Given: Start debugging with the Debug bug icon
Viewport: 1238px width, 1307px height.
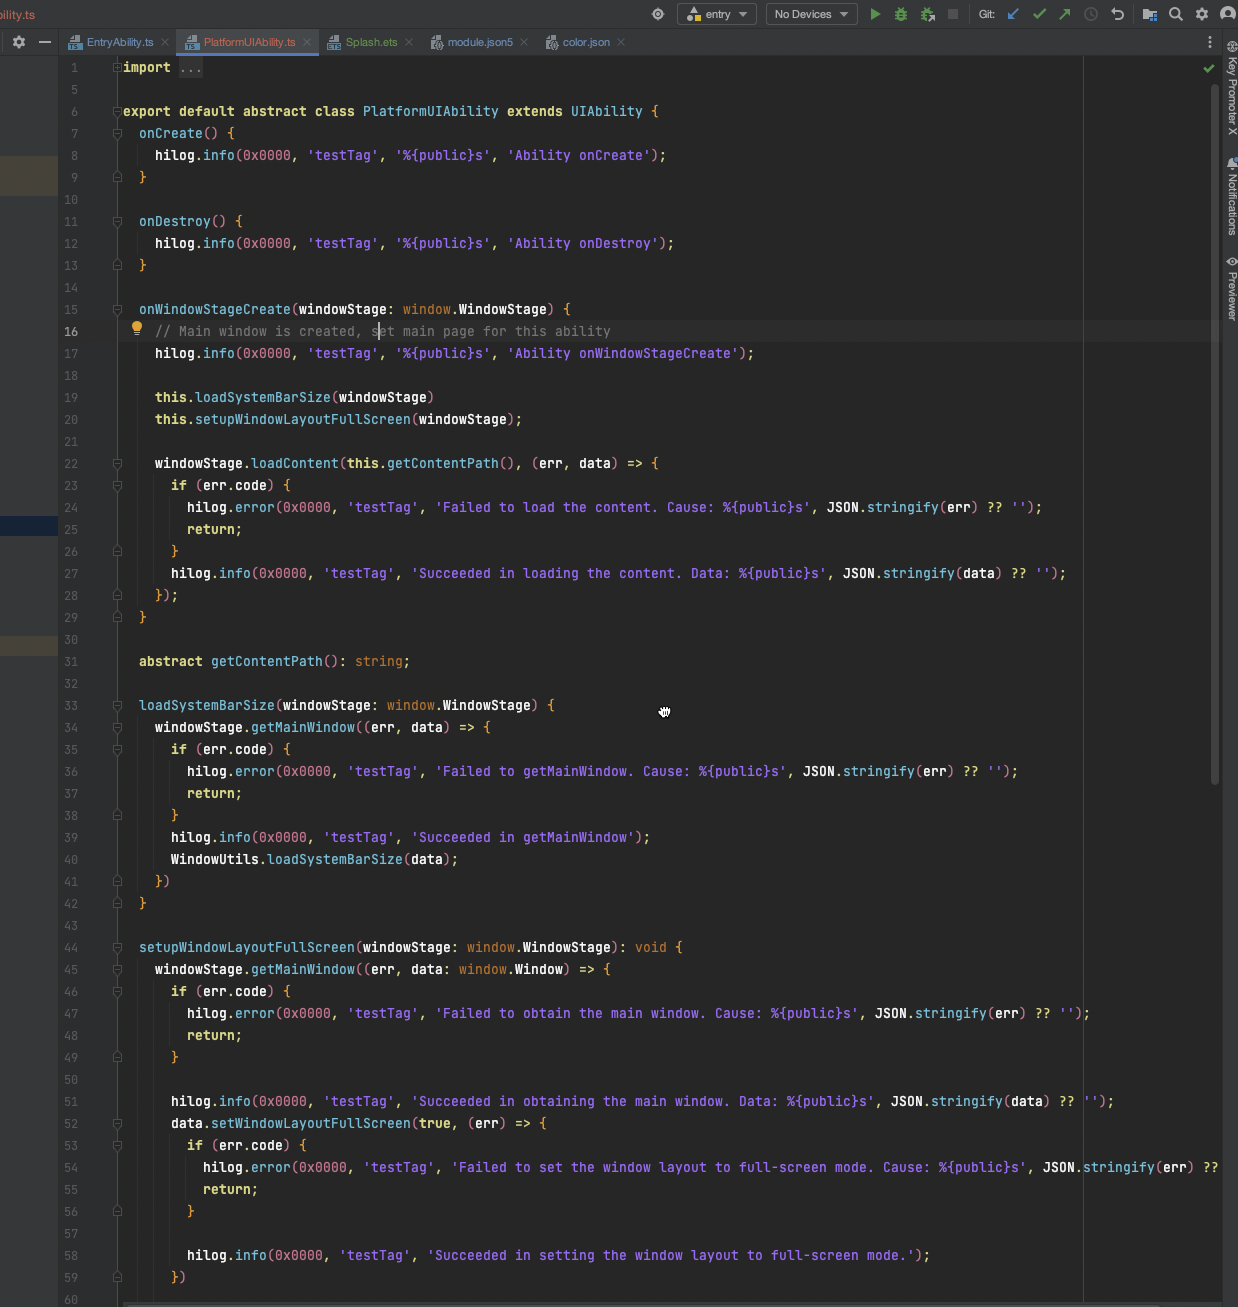Looking at the screenshot, I should point(901,14).
